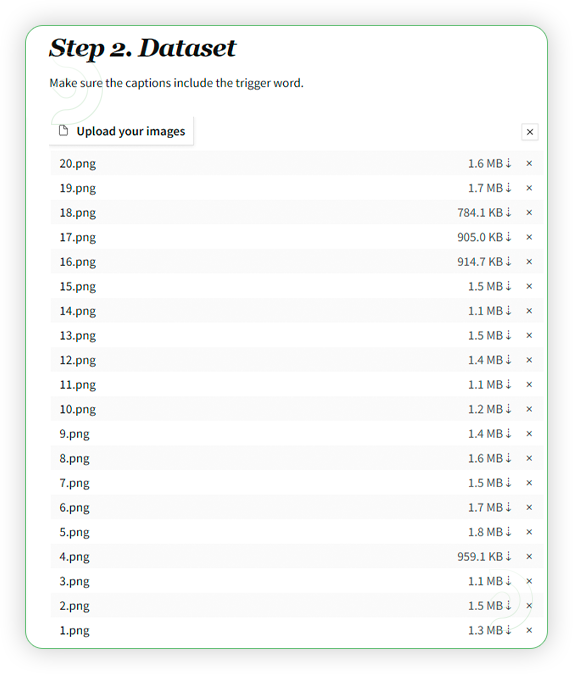
Task: Remove 20.png from the list
Action: click(529, 163)
